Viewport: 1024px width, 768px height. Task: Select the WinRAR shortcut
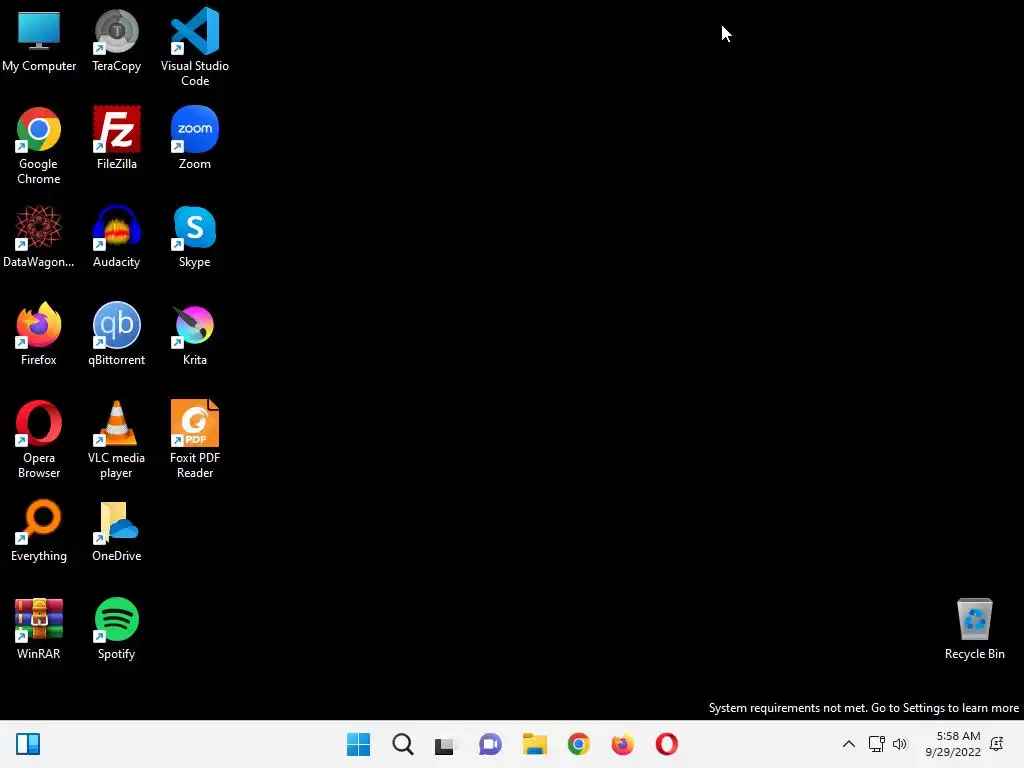39,629
